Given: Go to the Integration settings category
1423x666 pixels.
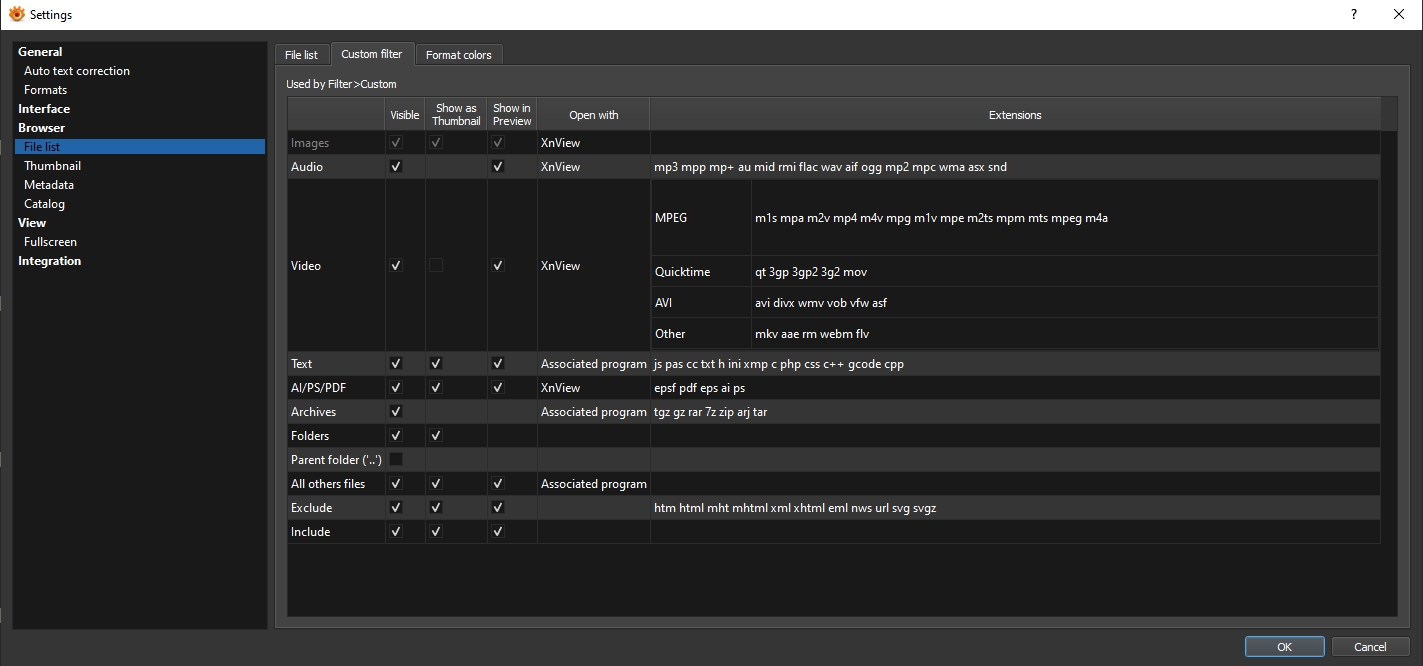Looking at the screenshot, I should [x=49, y=261].
